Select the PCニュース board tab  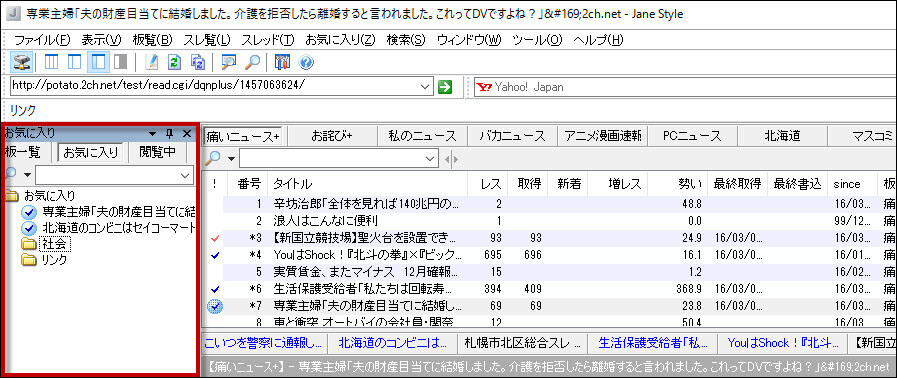692,136
